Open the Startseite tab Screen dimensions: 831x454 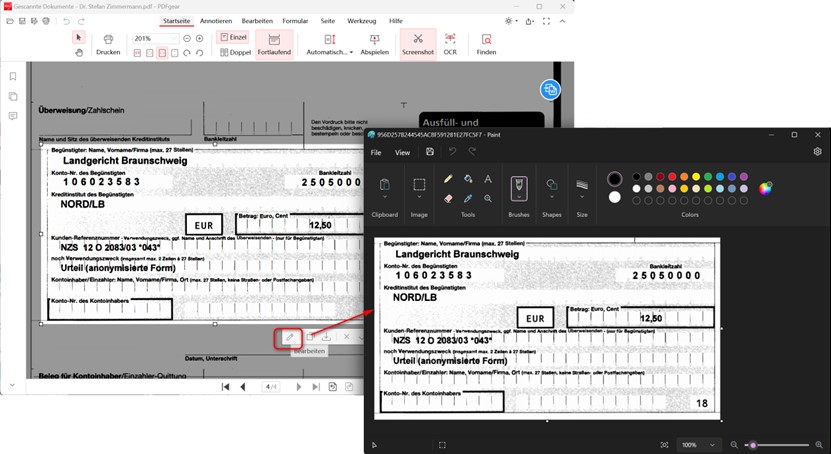(x=176, y=21)
